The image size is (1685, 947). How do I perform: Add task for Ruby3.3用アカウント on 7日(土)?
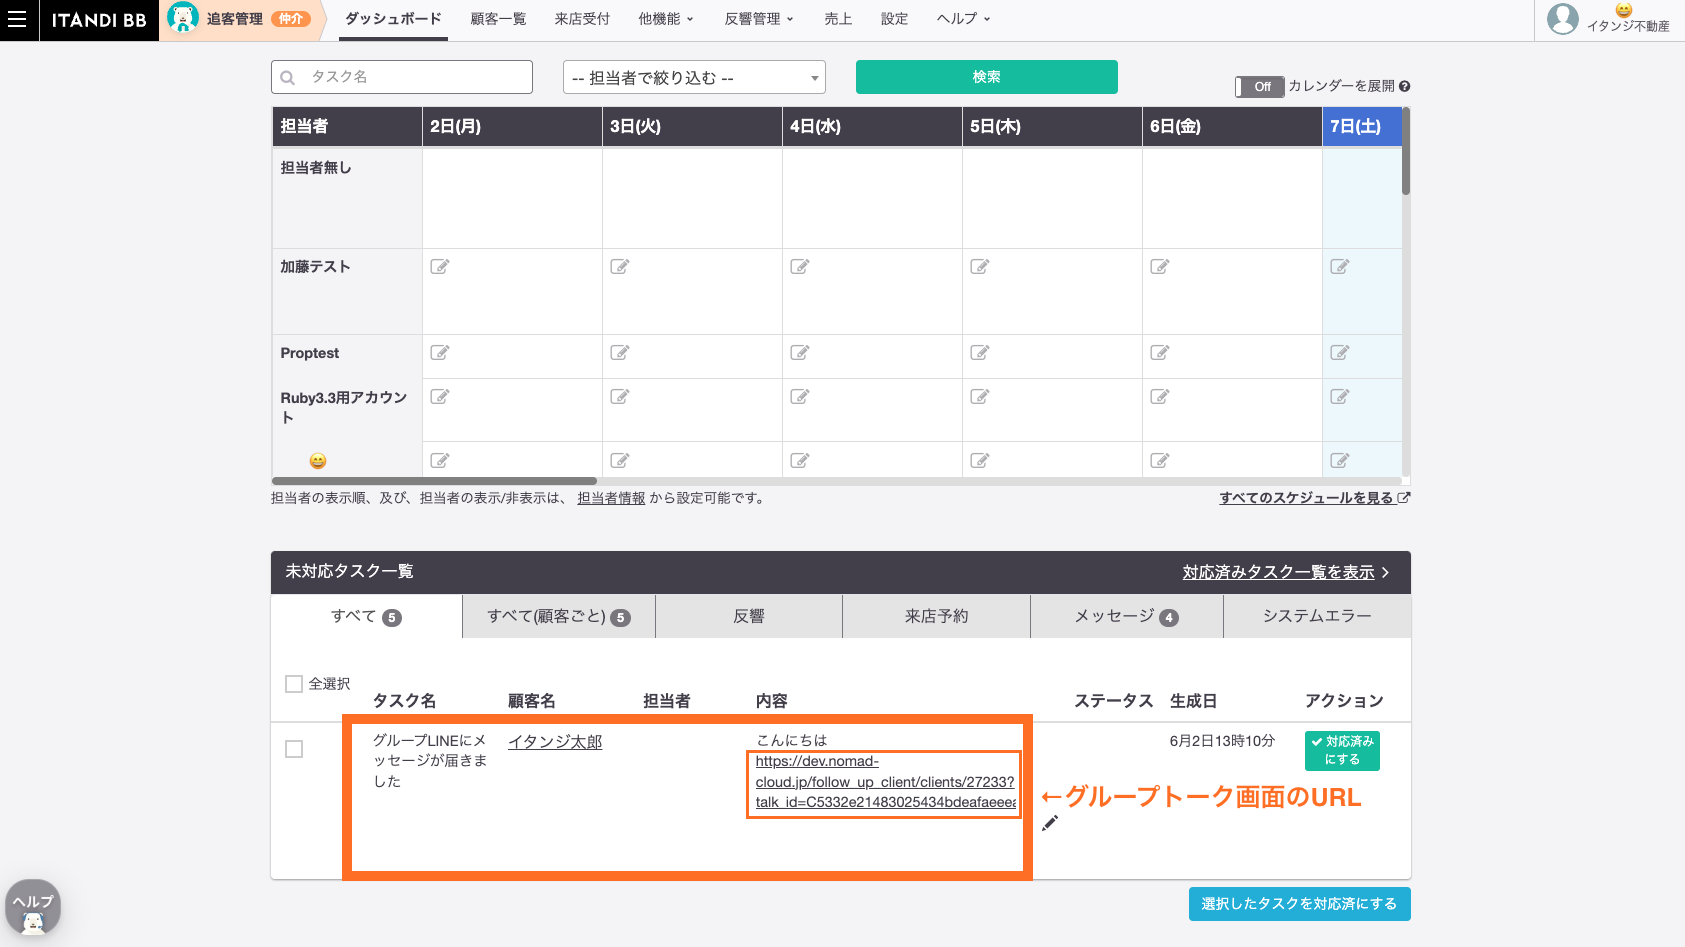point(1340,397)
